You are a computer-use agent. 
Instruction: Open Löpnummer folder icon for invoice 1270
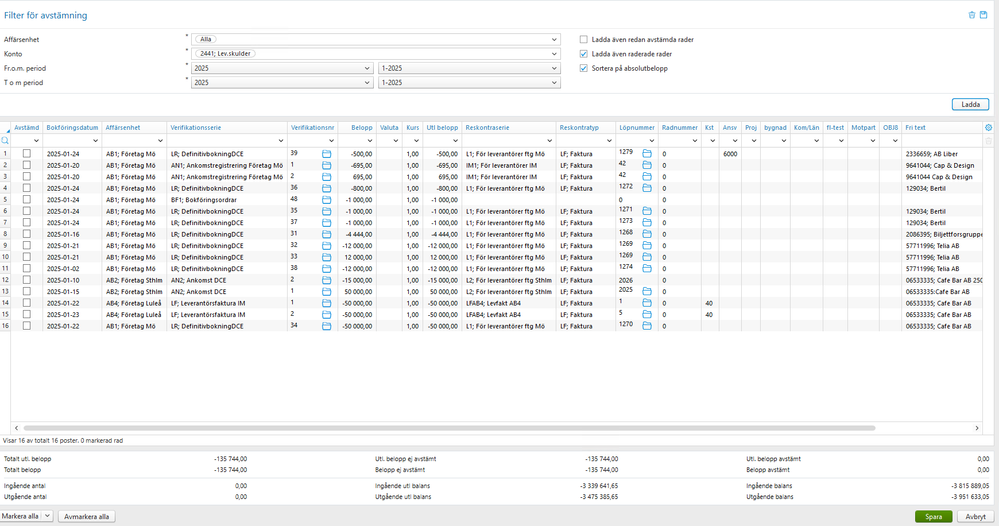pyautogui.click(x=647, y=326)
